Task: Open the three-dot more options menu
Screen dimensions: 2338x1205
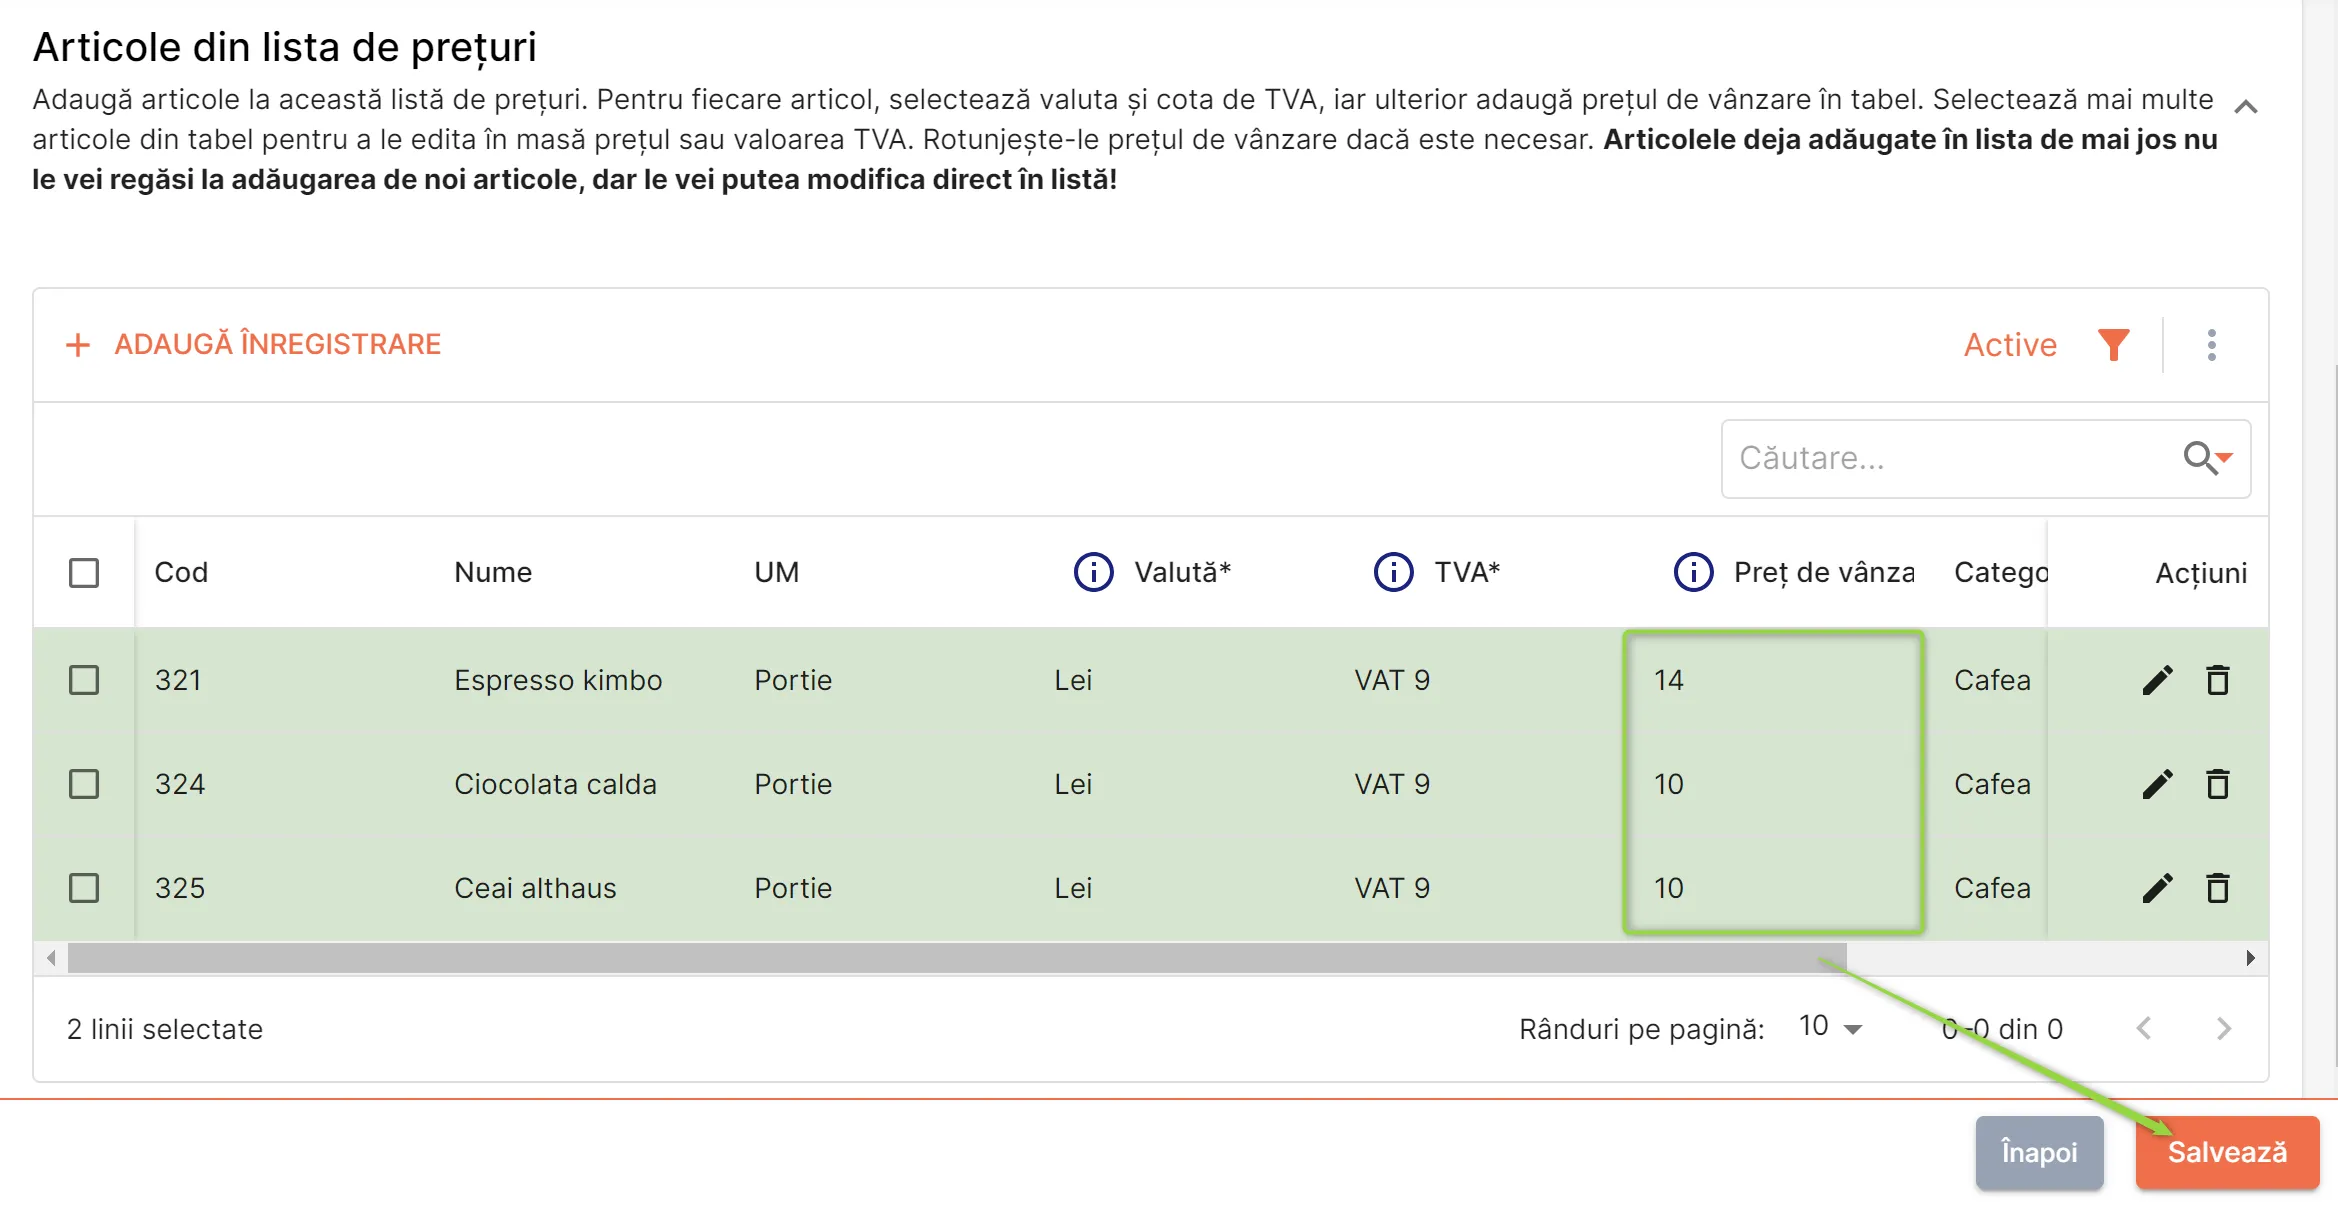Action: pos(2211,345)
